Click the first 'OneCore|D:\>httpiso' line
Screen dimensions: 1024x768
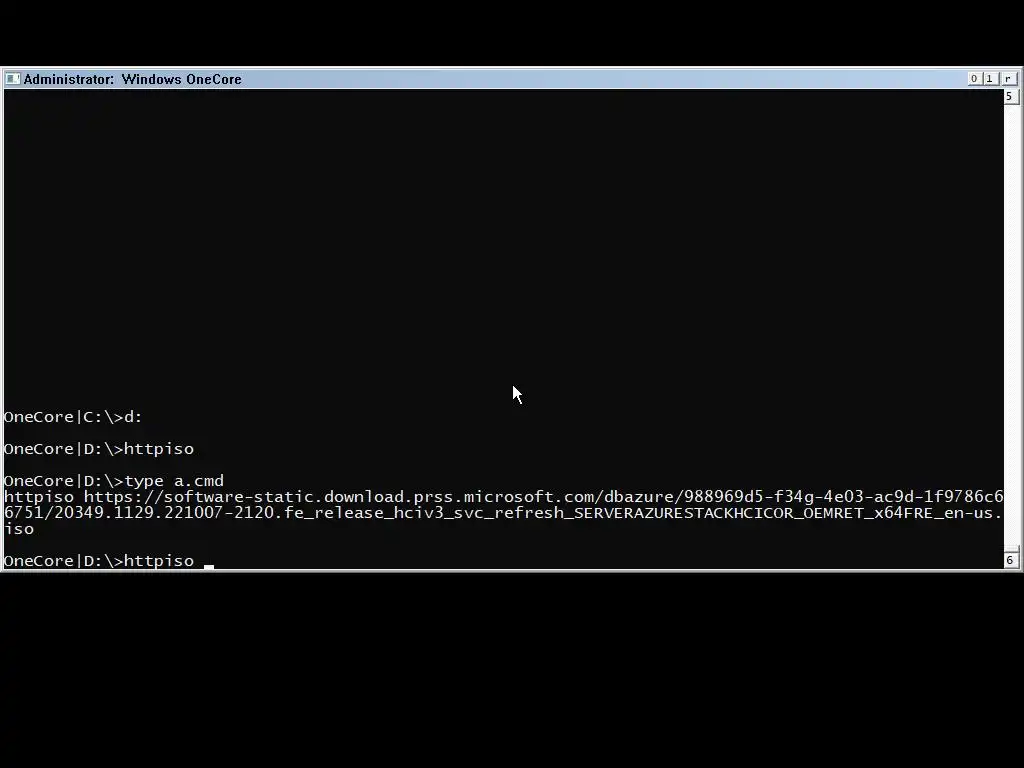99,449
